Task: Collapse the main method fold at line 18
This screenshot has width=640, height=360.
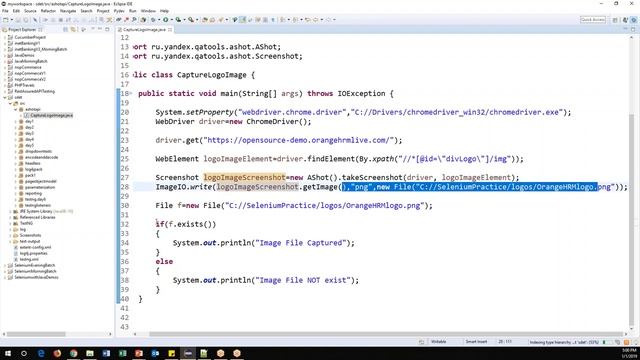Action: coord(131,93)
